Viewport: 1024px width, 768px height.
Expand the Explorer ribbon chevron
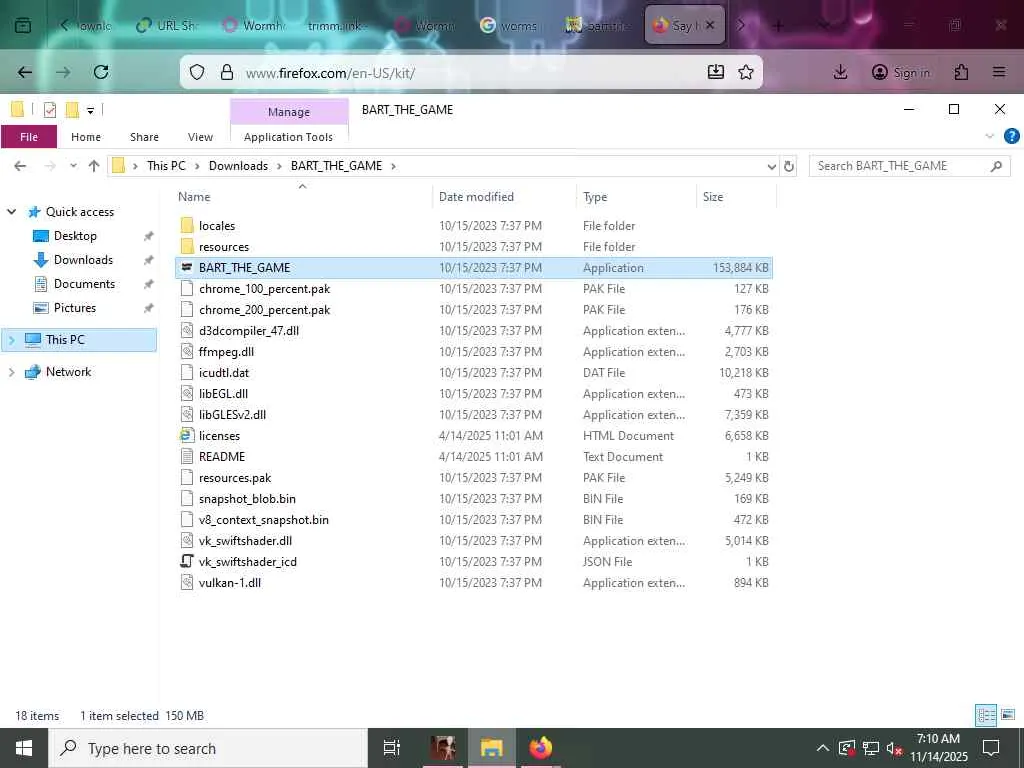[x=989, y=136]
